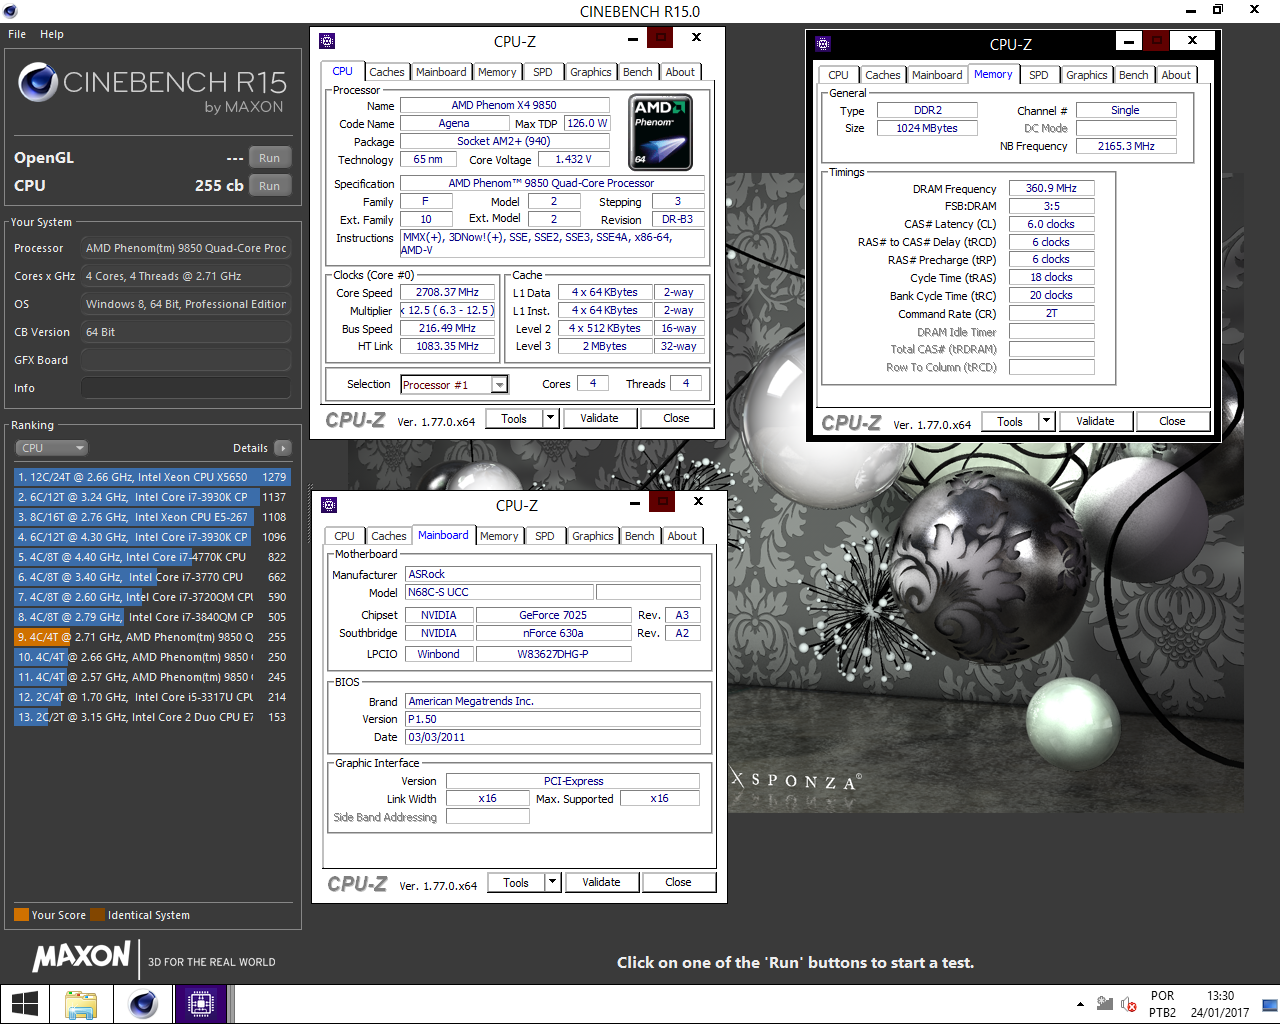This screenshot has width=1280, height=1024.
Task: Select ranking row 5 Intel Core i7-4770K
Action: tap(152, 557)
